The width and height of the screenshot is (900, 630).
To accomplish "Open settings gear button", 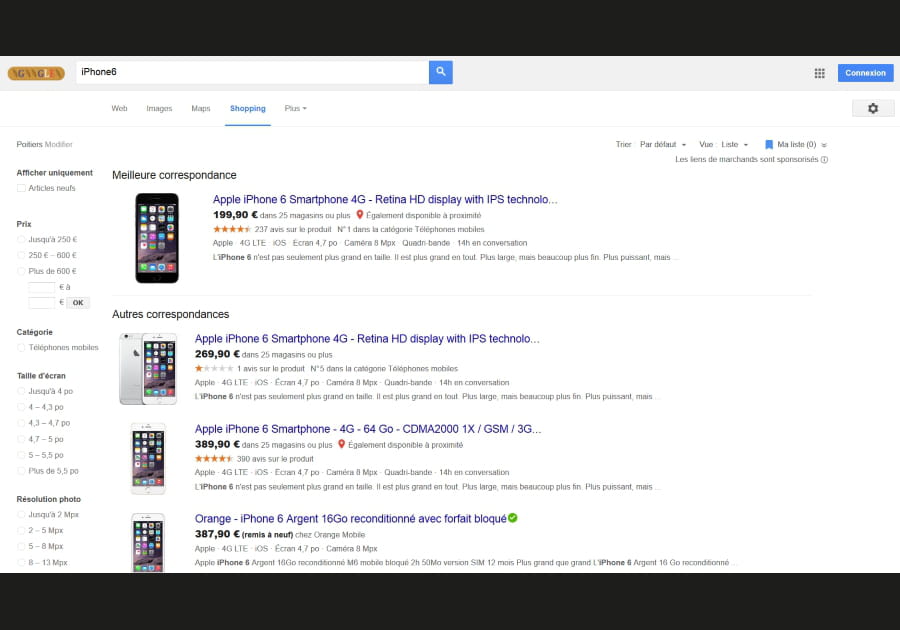I will click(x=872, y=108).
